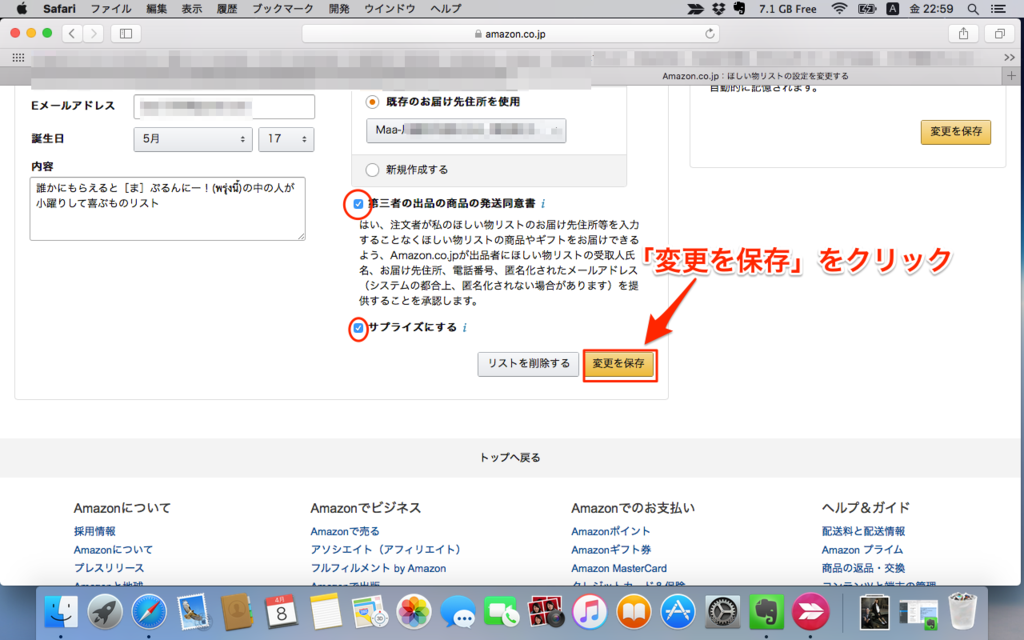Open the Amazonで売る link
The height and width of the screenshot is (640, 1024).
pyautogui.click(x=345, y=532)
